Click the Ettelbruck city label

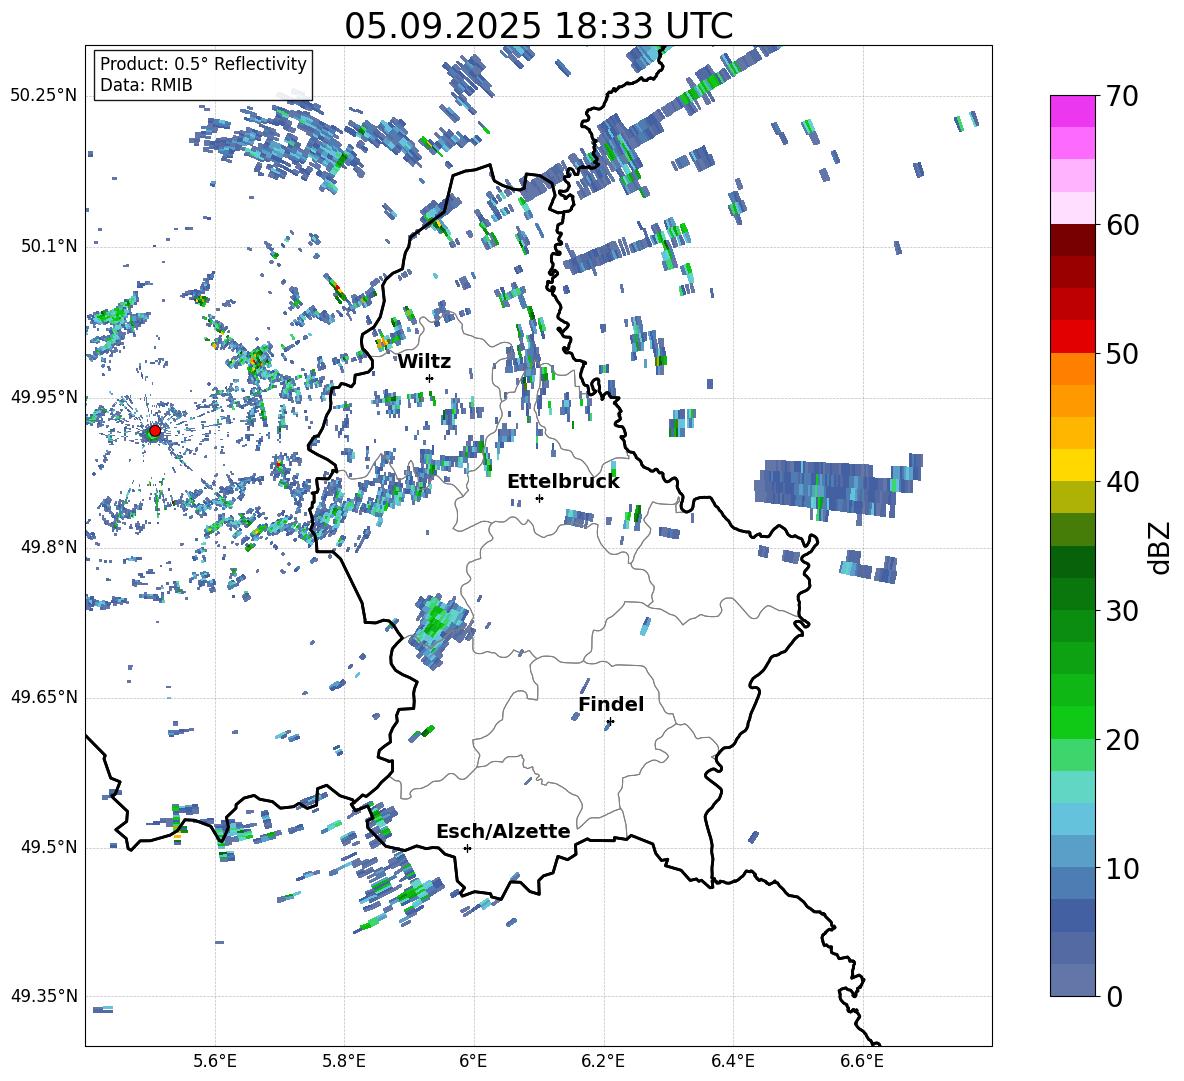563,482
